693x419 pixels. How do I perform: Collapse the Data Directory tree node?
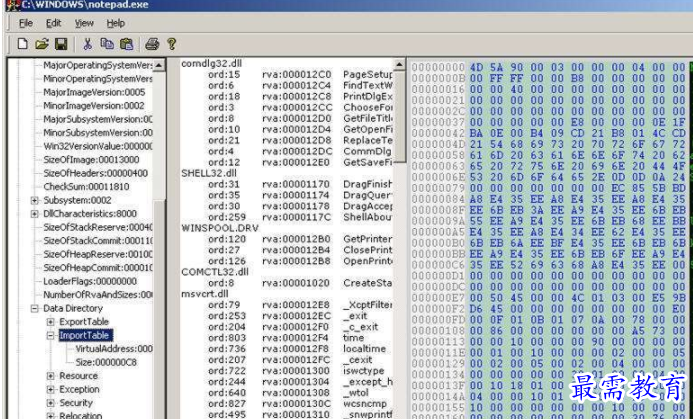34,309
